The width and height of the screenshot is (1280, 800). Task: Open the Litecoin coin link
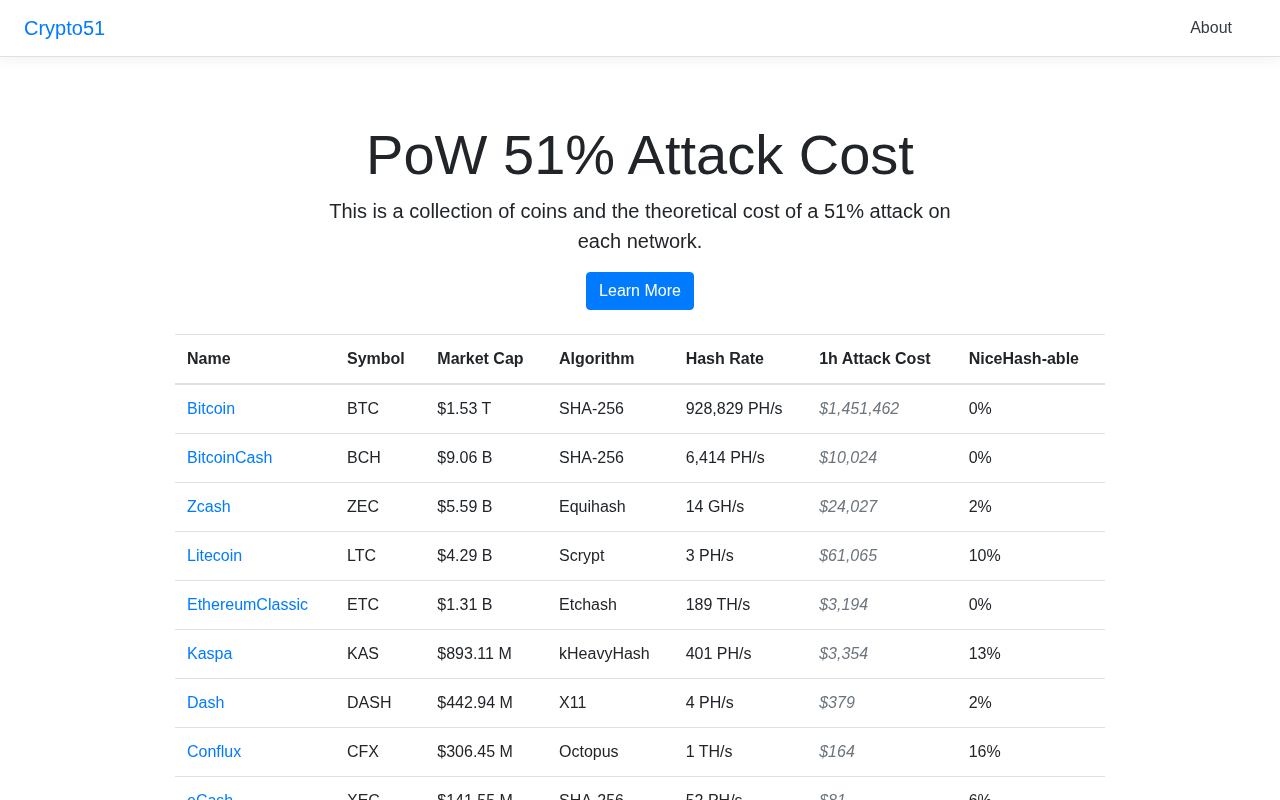point(214,556)
